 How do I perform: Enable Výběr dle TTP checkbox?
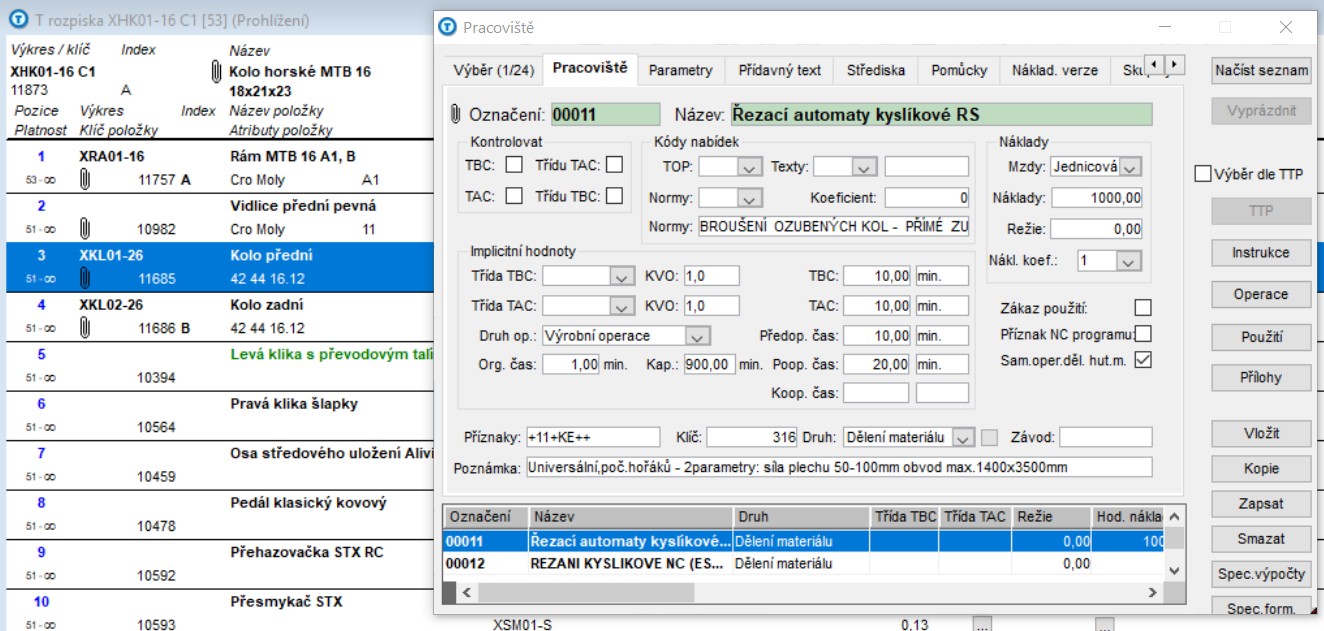click(x=1203, y=174)
